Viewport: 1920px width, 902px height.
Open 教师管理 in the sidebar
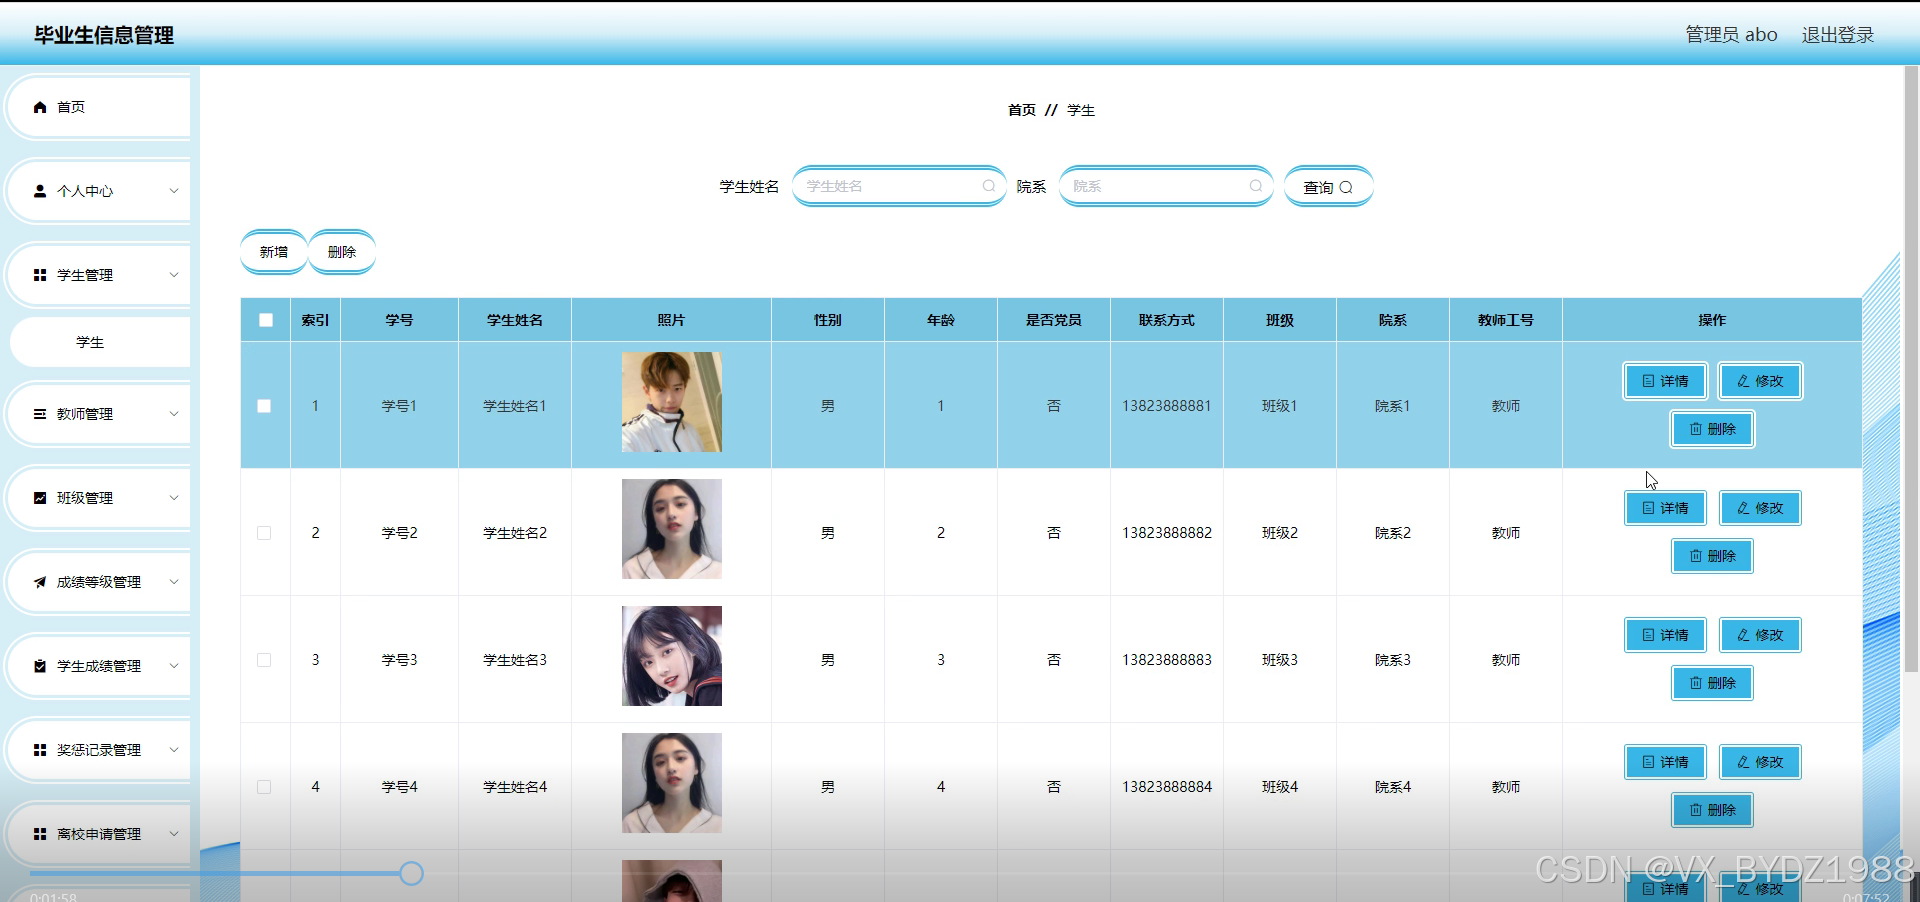pos(98,414)
